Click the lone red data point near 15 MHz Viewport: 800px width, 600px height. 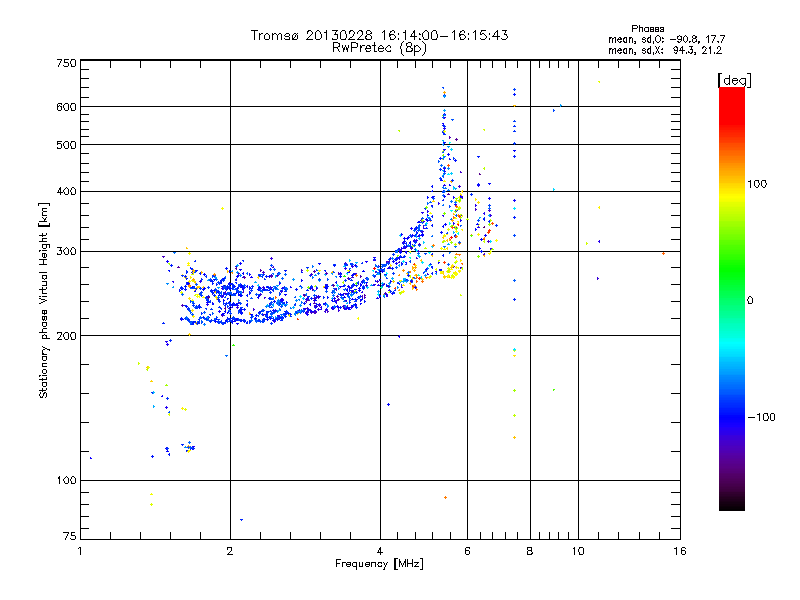tap(663, 254)
